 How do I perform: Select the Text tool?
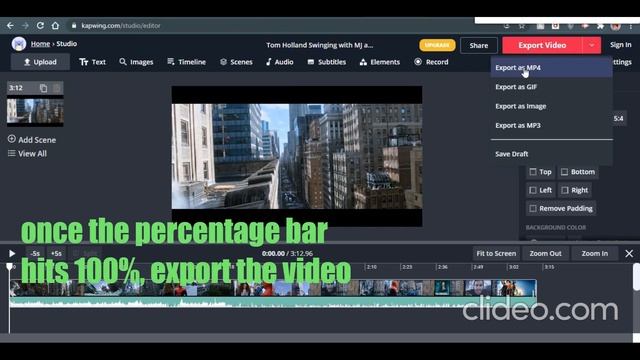coord(93,62)
